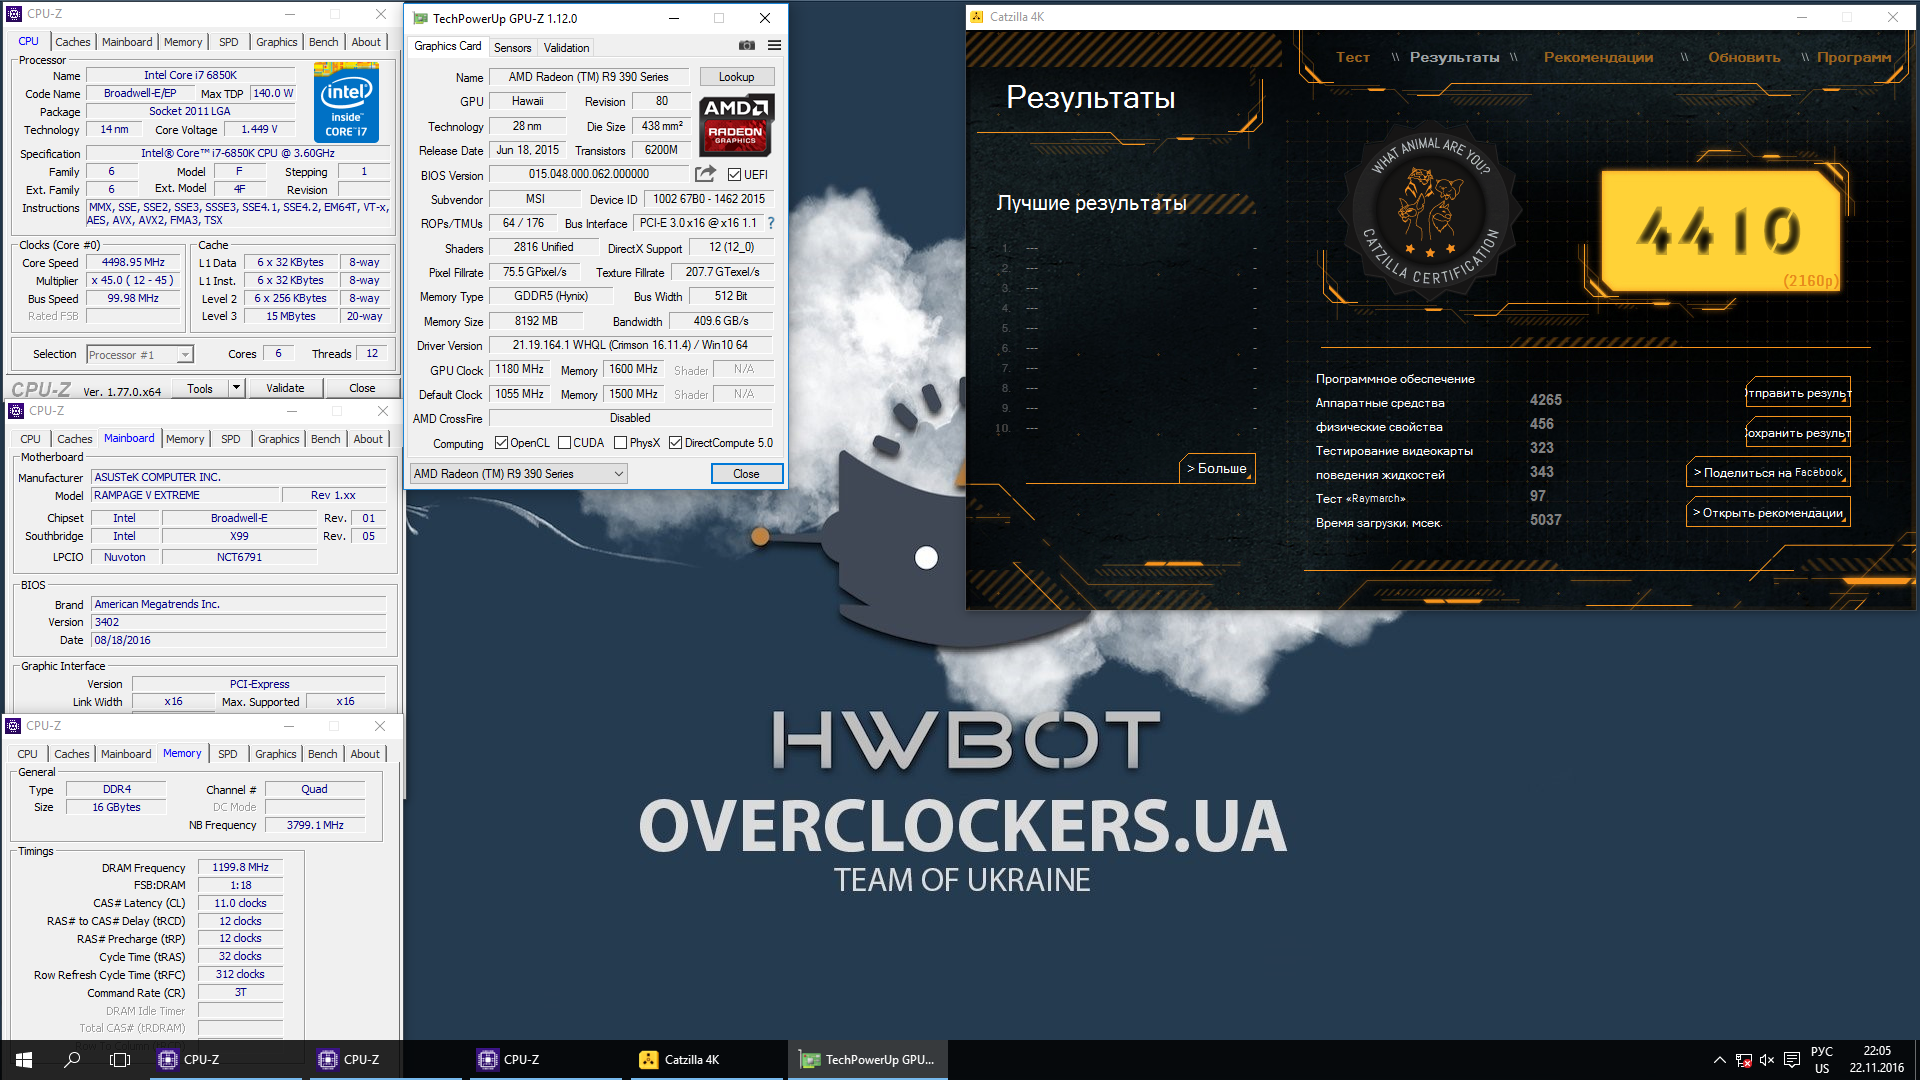Image resolution: width=1920 pixels, height=1080 pixels.
Task: Open Windows Start menu
Action: [24, 1060]
